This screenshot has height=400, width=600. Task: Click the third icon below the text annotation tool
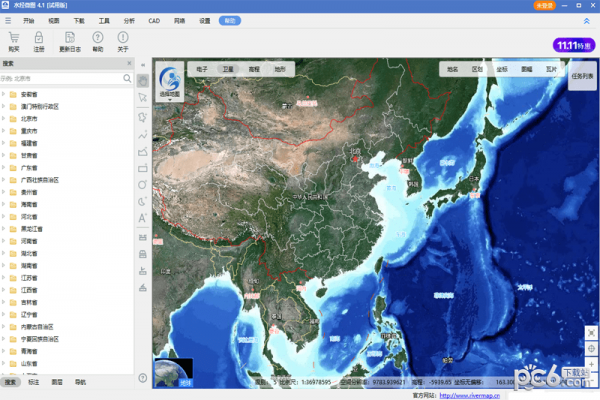(x=143, y=271)
